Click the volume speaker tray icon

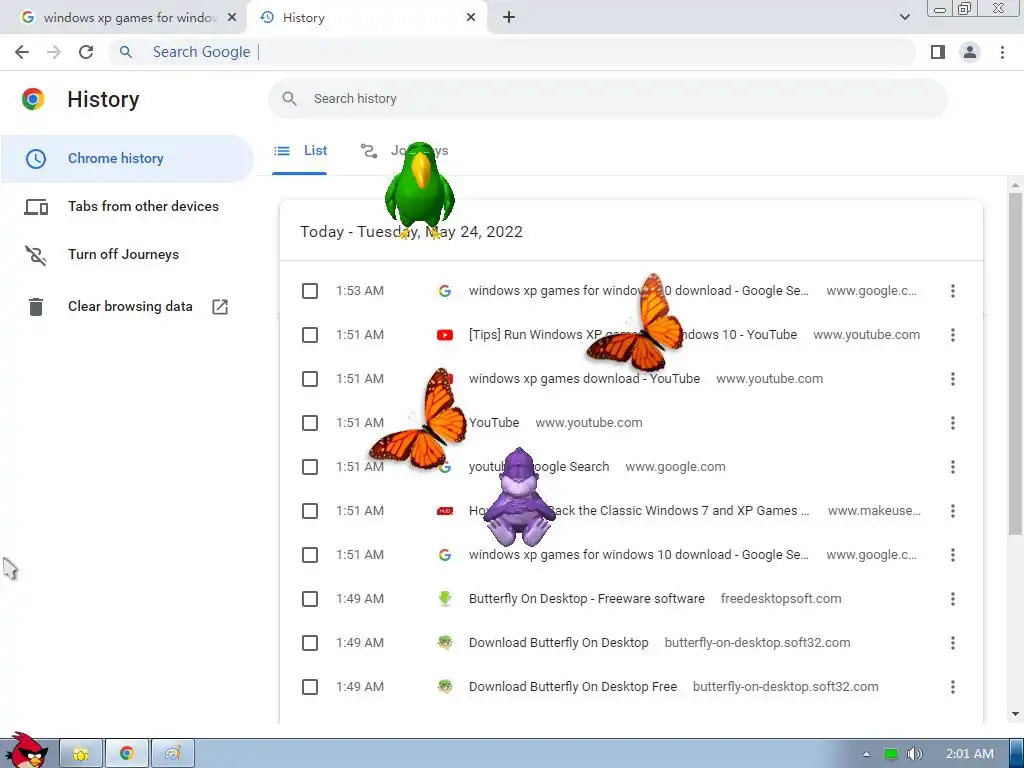915,754
